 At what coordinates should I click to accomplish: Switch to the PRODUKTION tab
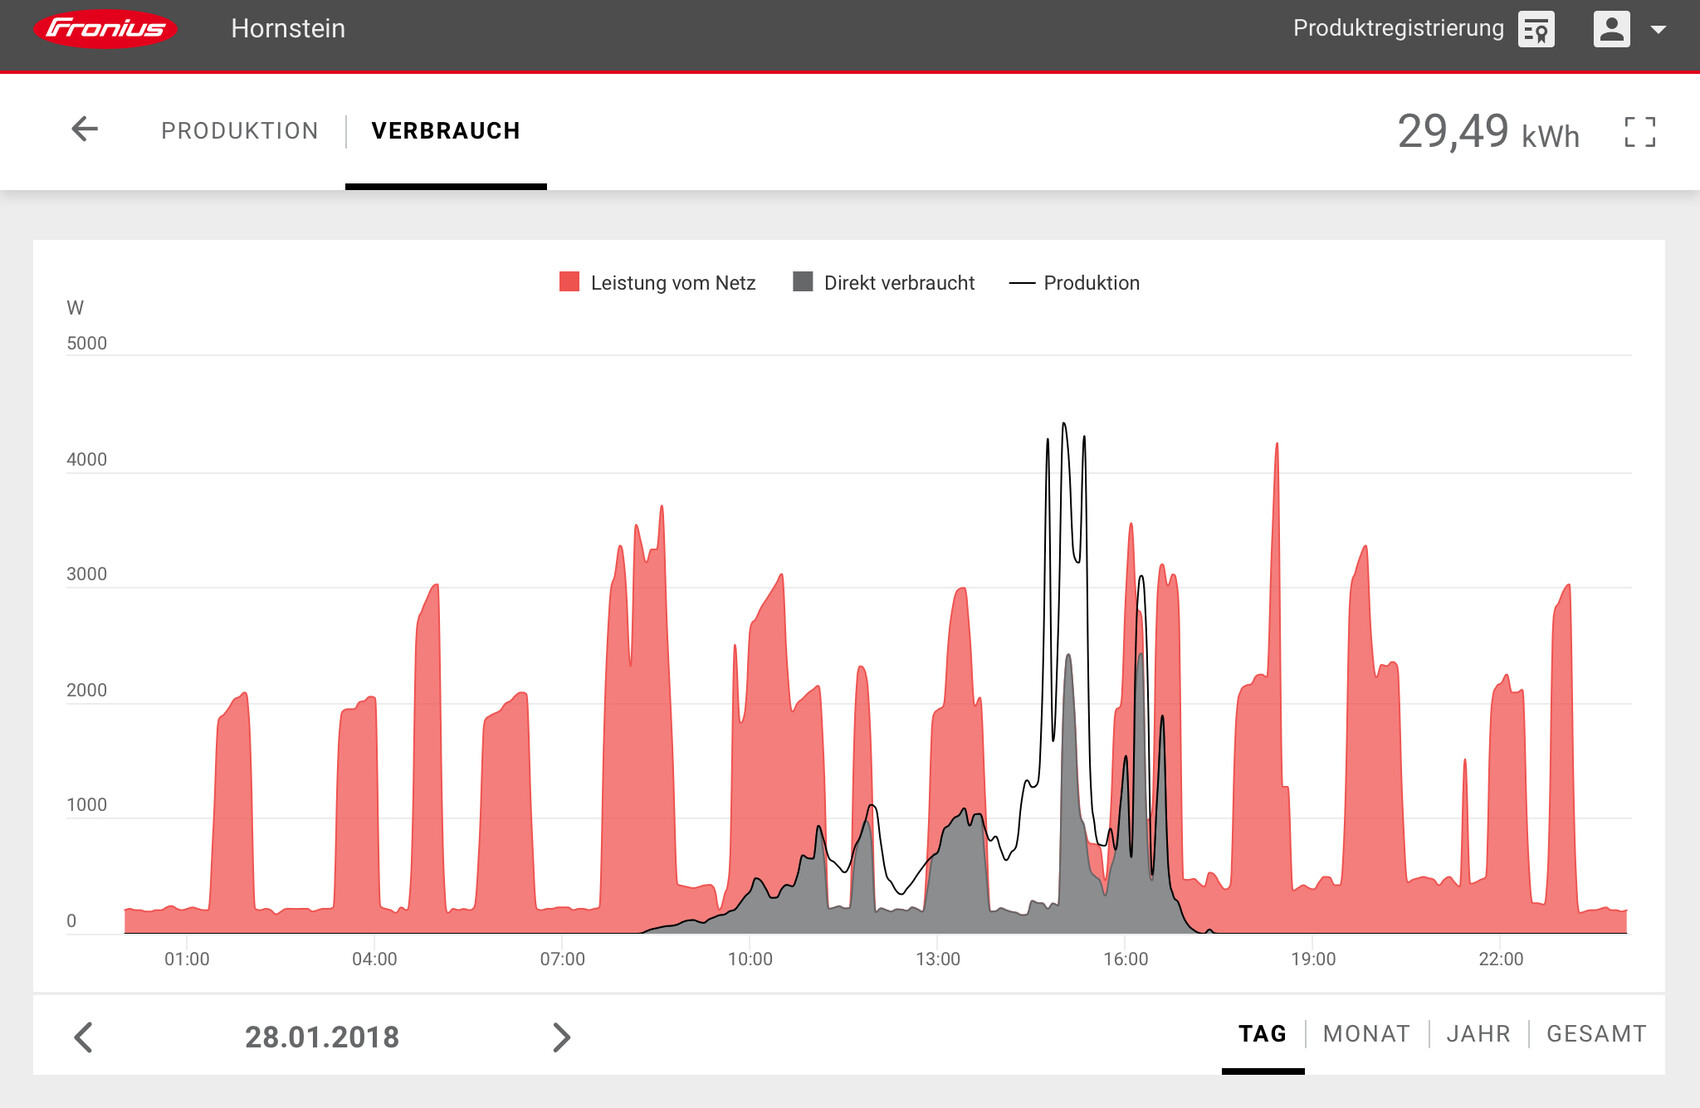point(240,131)
